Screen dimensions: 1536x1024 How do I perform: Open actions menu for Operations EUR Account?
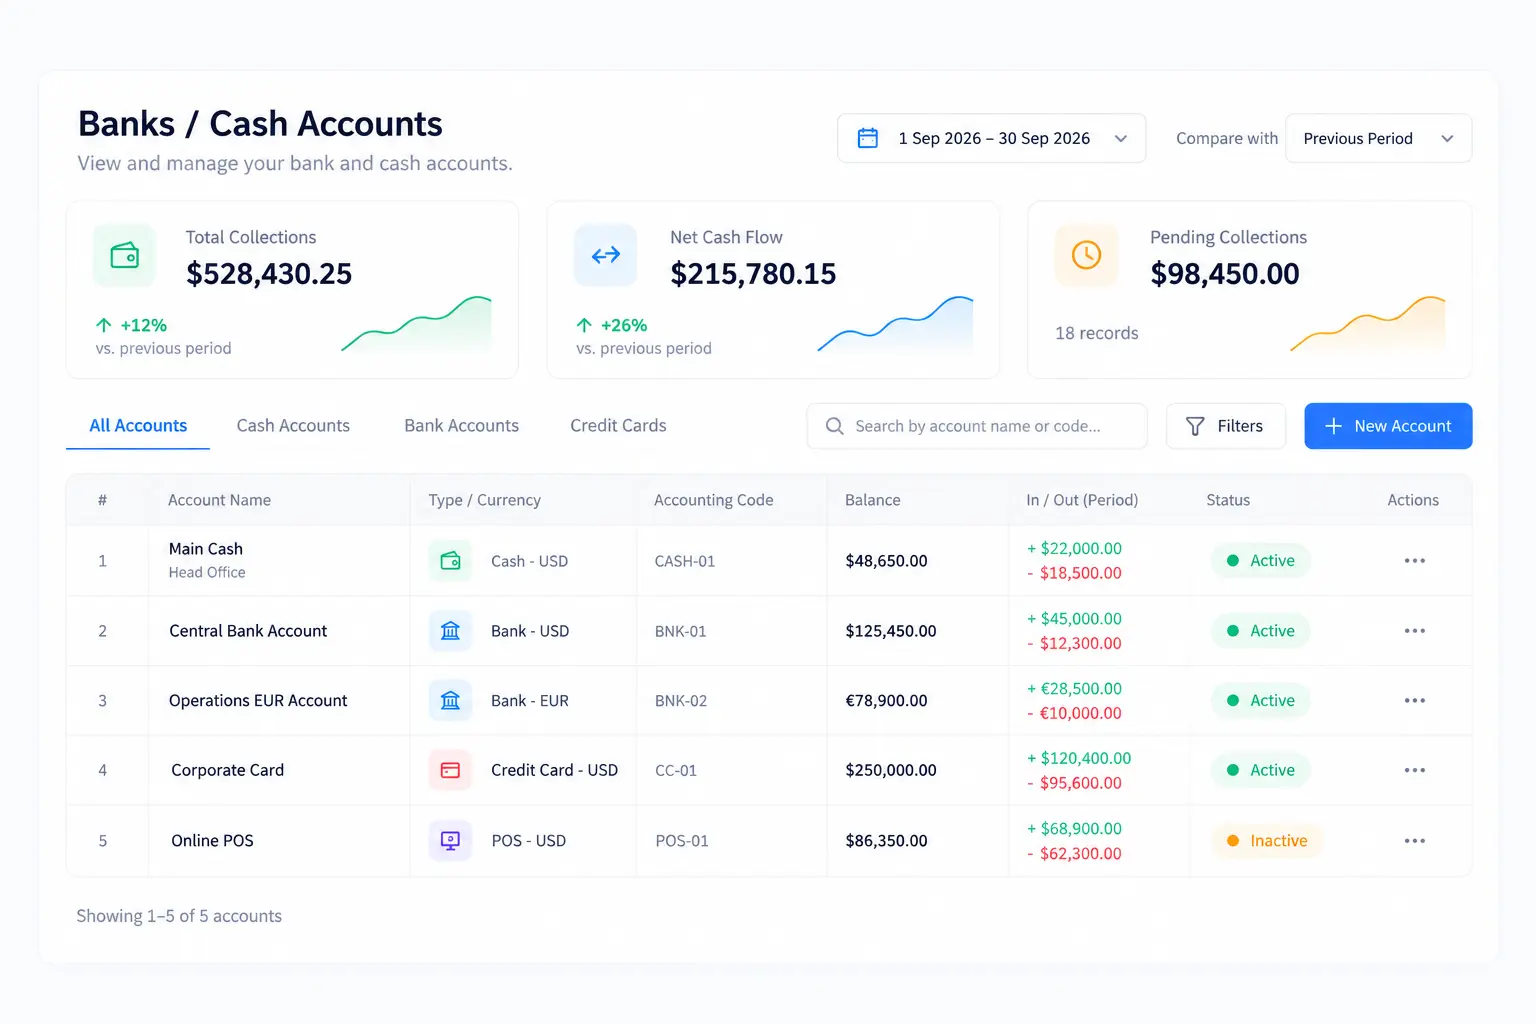click(1414, 701)
